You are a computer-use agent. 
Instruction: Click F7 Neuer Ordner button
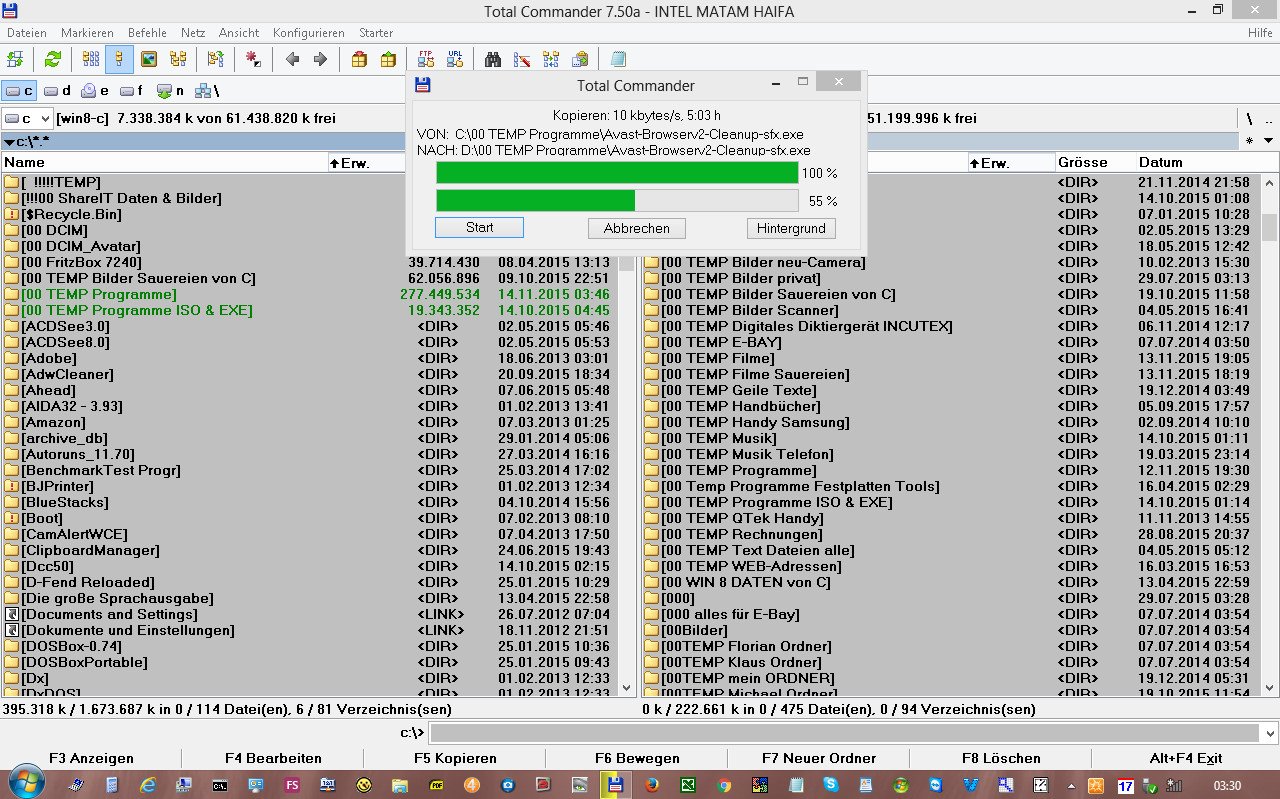coord(819,758)
